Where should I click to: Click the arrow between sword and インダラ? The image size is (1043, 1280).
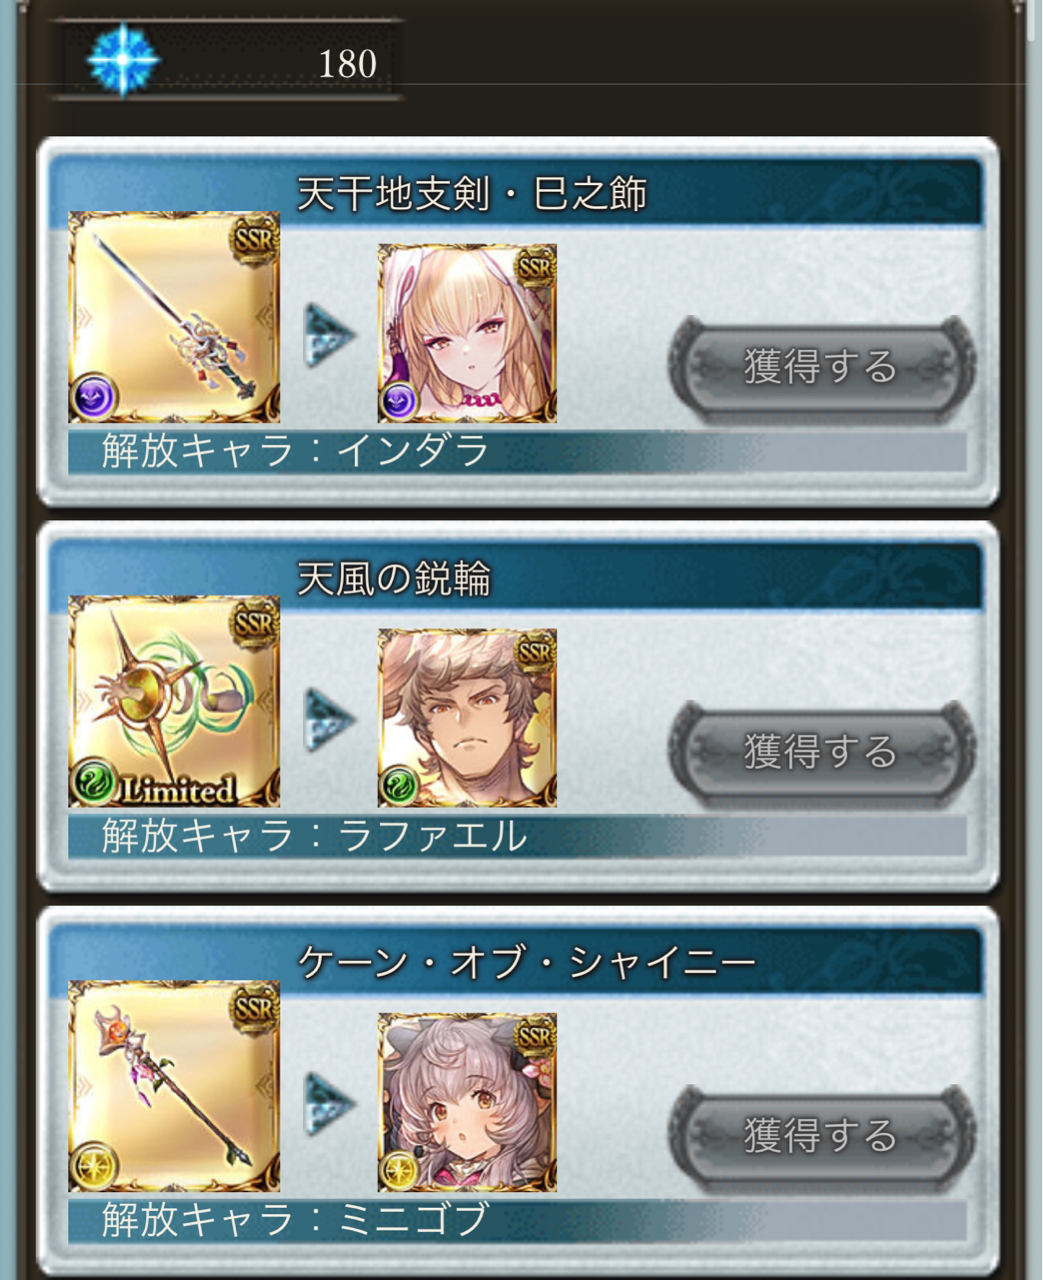tap(330, 334)
